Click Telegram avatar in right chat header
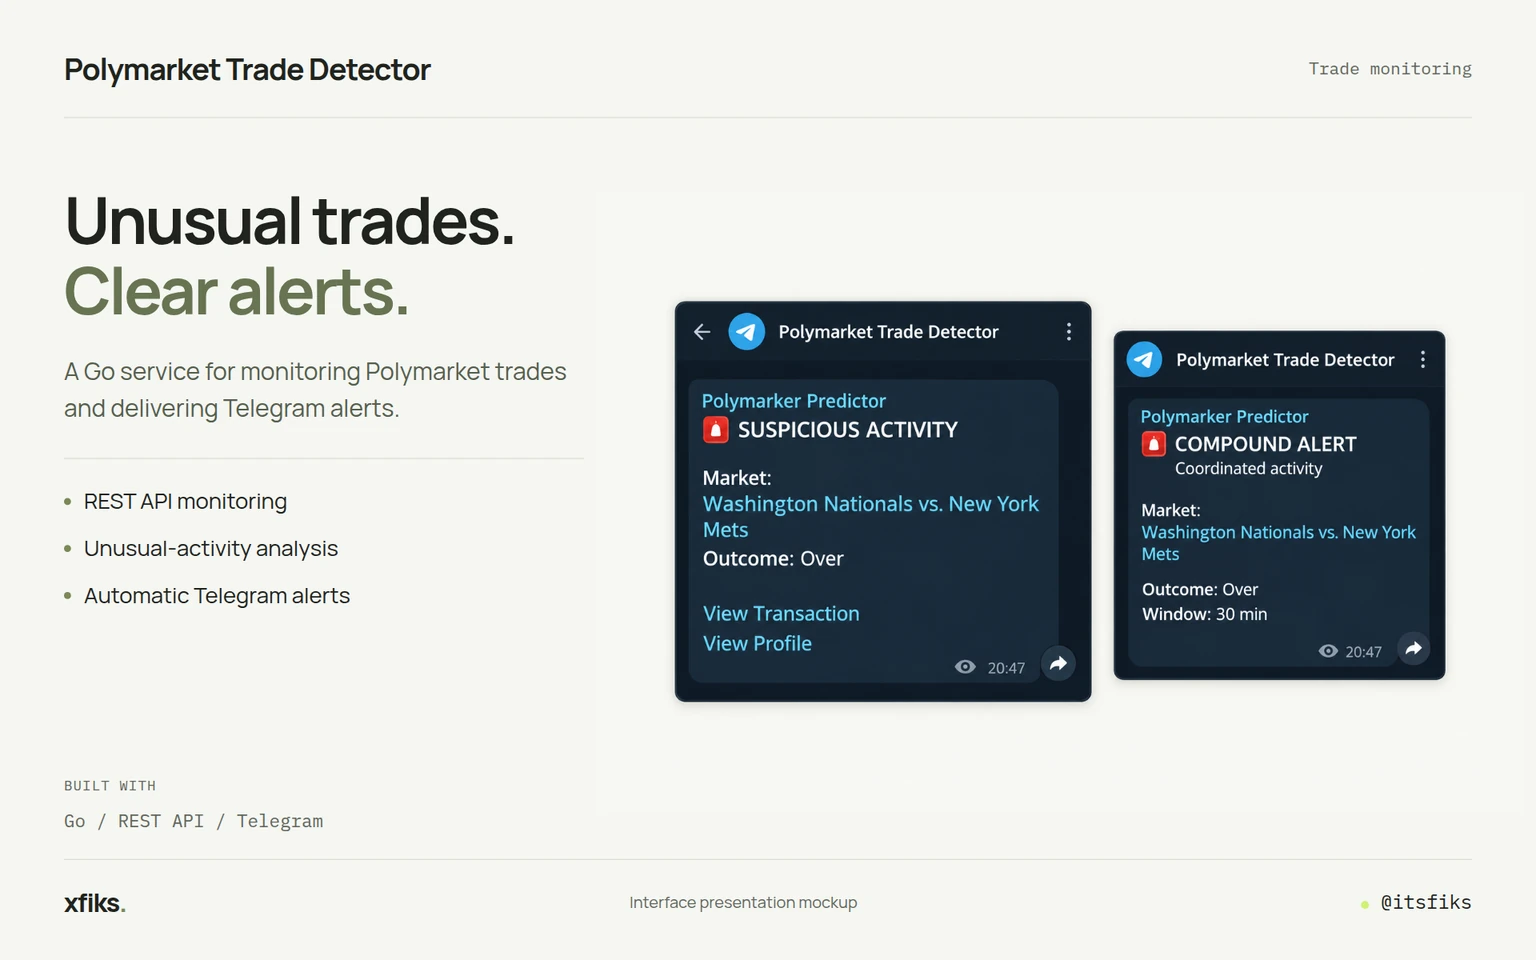Image resolution: width=1536 pixels, height=960 pixels. coord(1144,360)
